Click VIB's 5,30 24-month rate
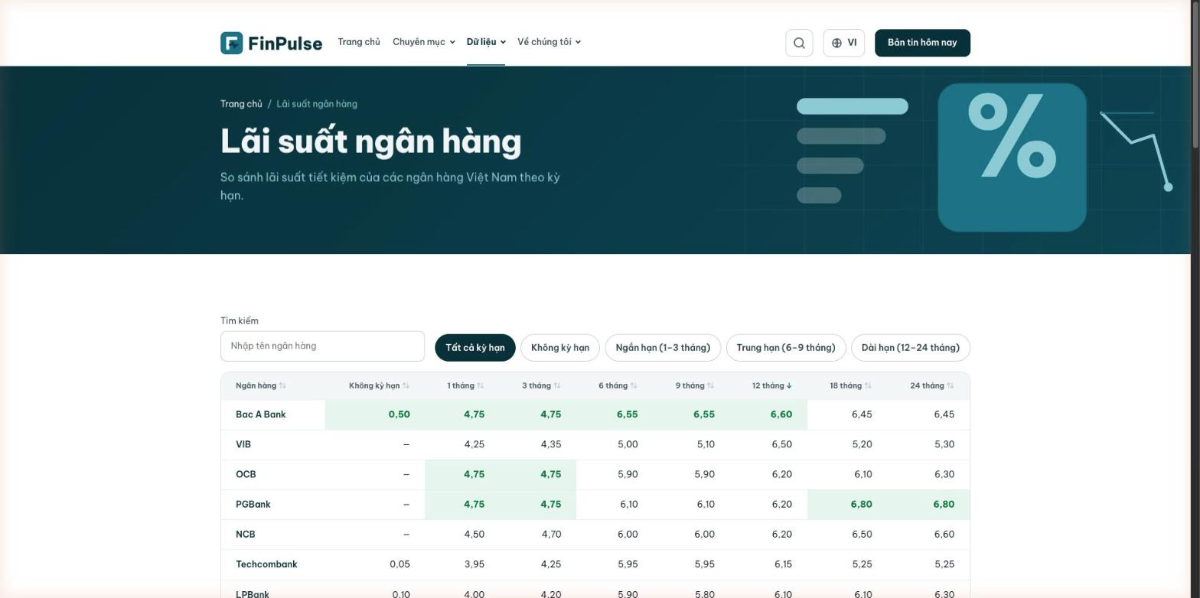 pyautogui.click(x=944, y=444)
